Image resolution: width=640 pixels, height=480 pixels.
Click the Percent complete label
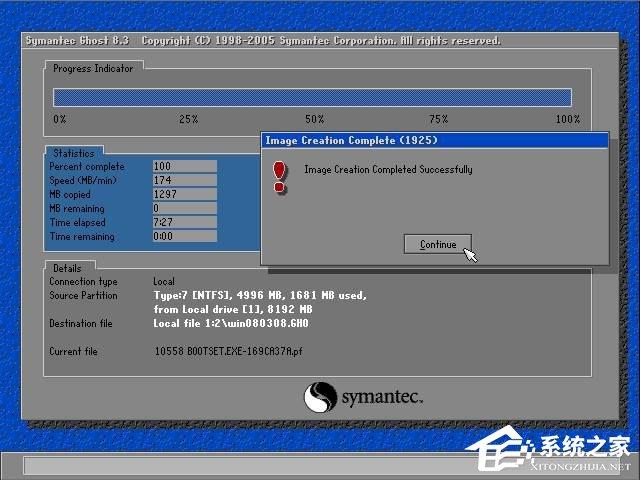pyautogui.click(x=87, y=166)
